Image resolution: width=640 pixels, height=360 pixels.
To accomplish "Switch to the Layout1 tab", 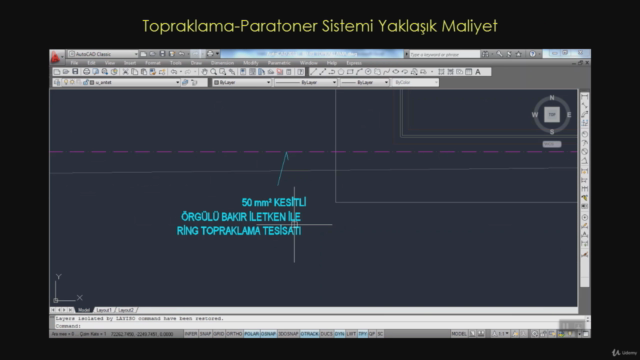I will pos(104,310).
